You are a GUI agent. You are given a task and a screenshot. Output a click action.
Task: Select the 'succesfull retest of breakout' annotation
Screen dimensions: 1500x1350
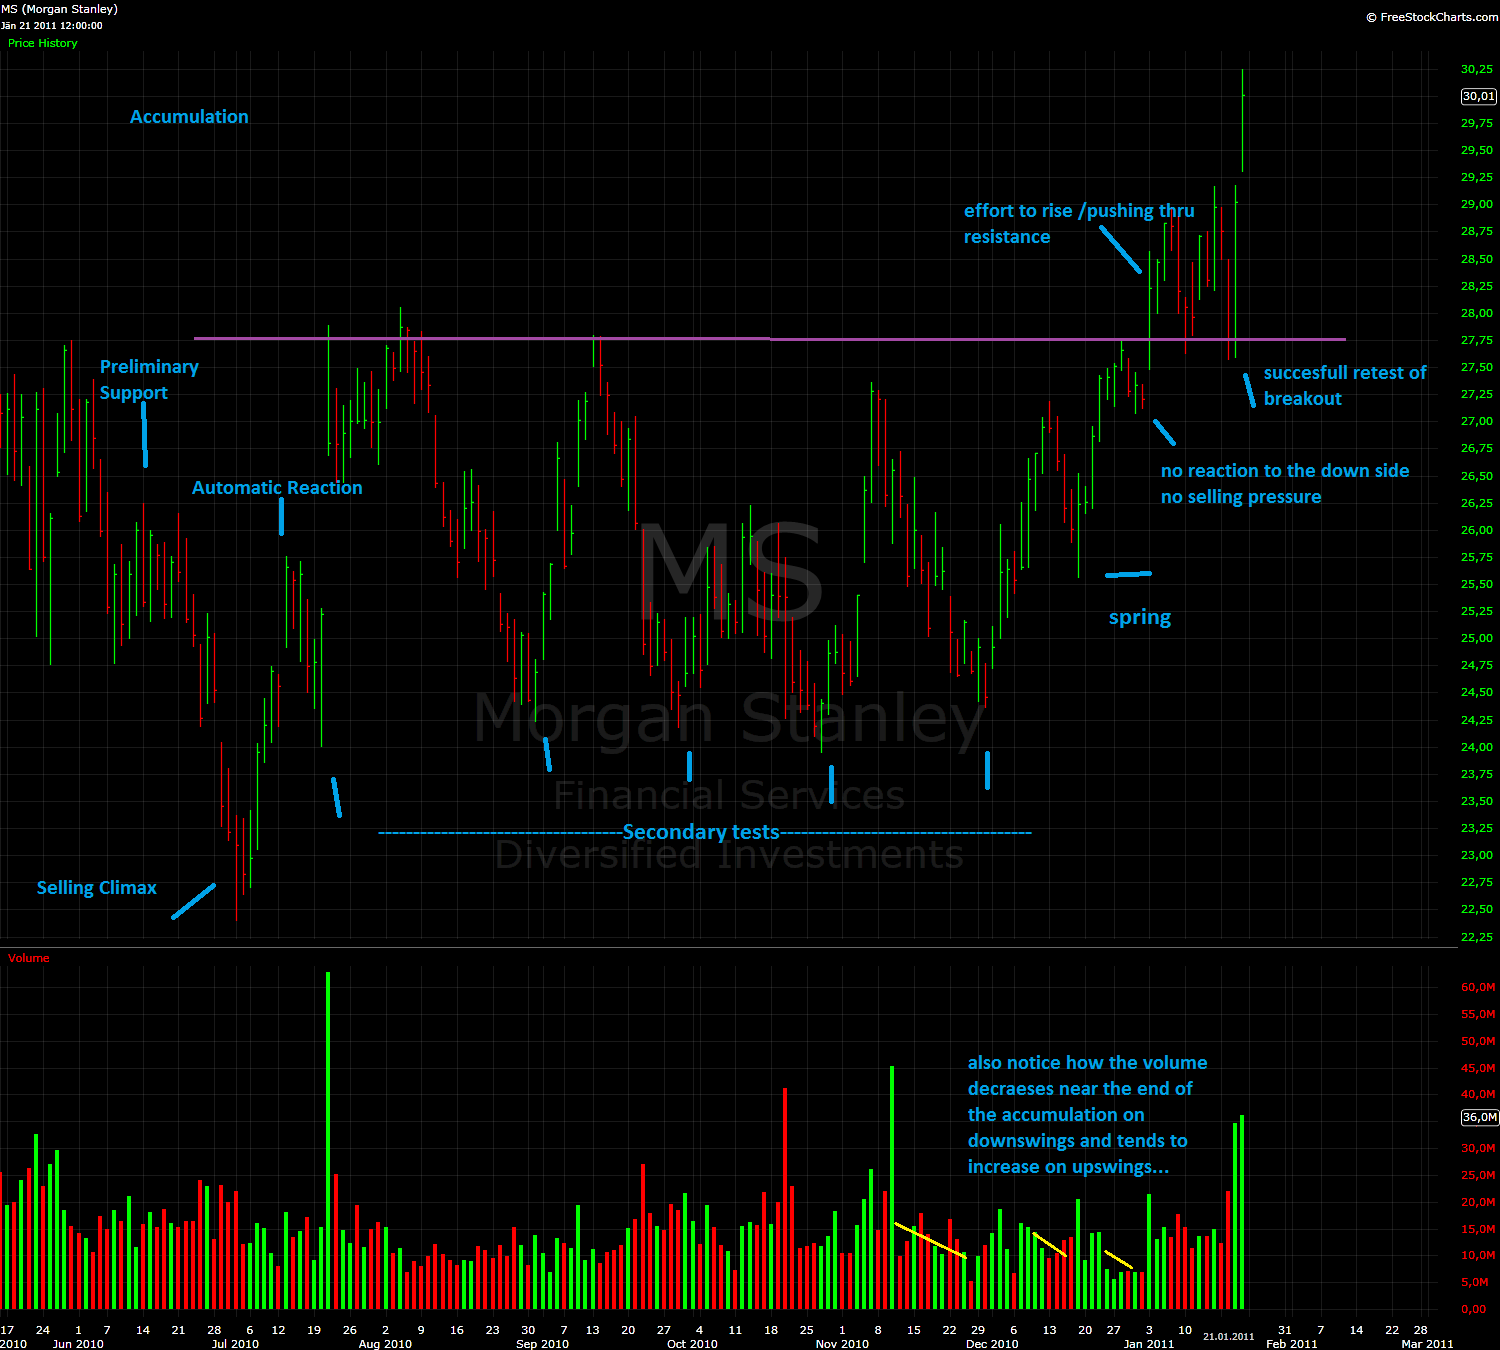point(1345,385)
